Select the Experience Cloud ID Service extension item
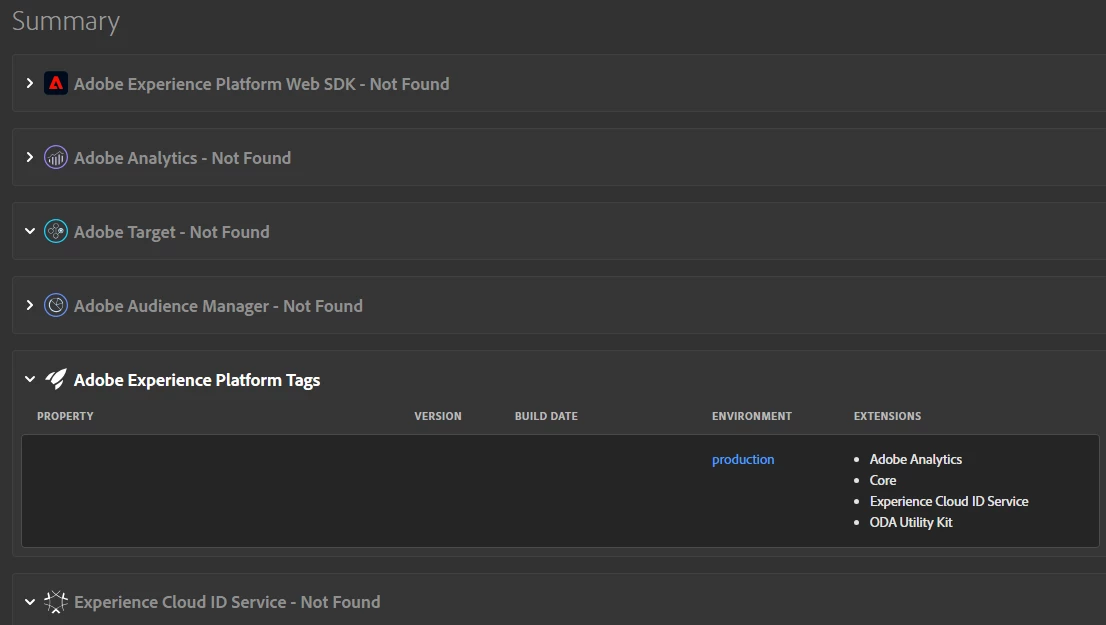This screenshot has height=625, width=1106. click(949, 502)
